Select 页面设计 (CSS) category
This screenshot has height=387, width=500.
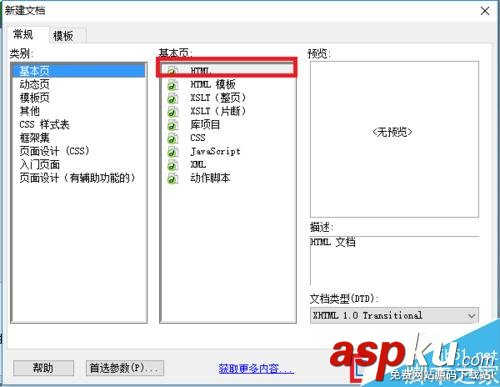[54, 151]
